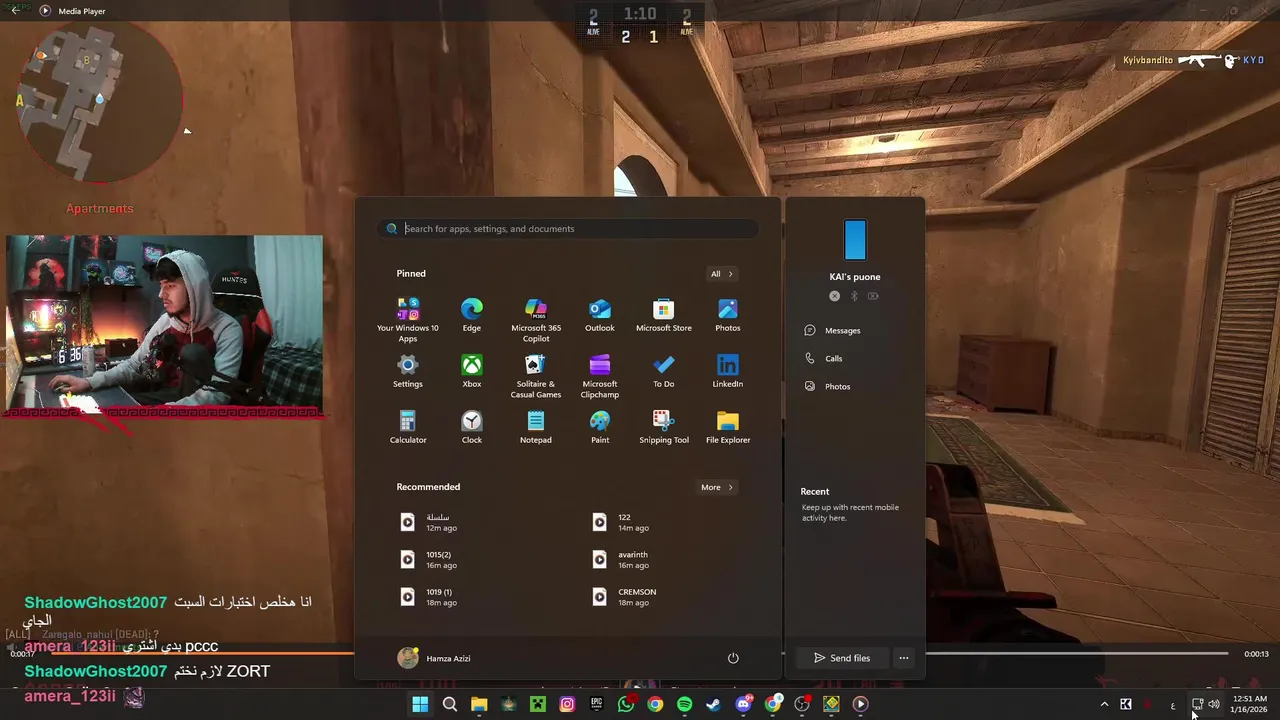Viewport: 1280px width, 720px height.
Task: Open Epic Games Launcher taskbar icon
Action: coord(597,704)
